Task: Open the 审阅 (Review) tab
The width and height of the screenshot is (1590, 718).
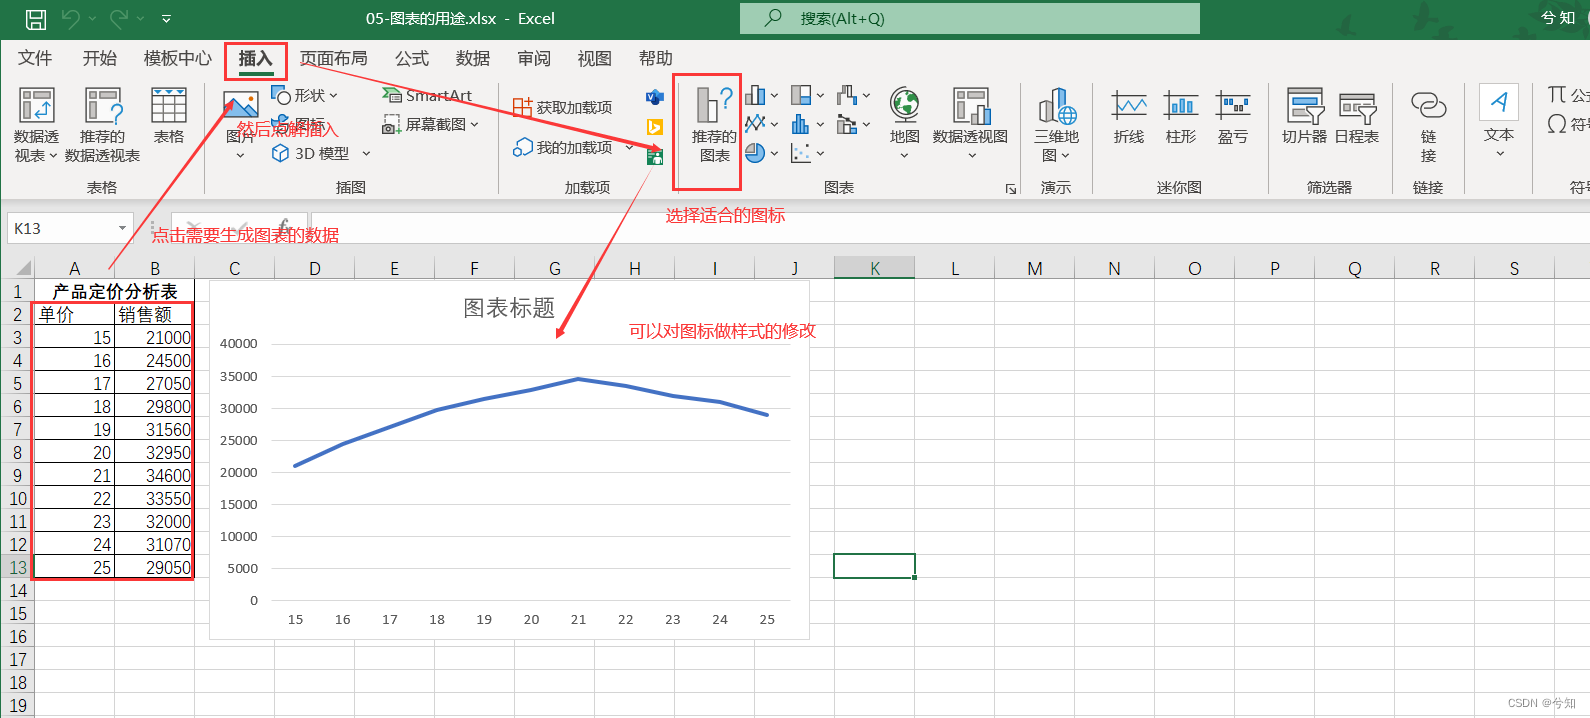Action: tap(534, 58)
